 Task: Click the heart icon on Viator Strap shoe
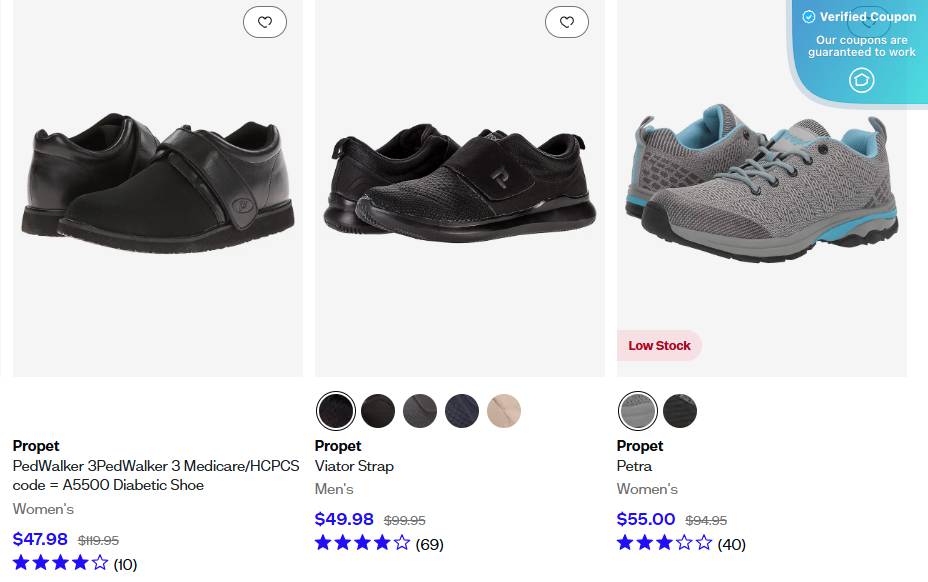[x=567, y=21]
